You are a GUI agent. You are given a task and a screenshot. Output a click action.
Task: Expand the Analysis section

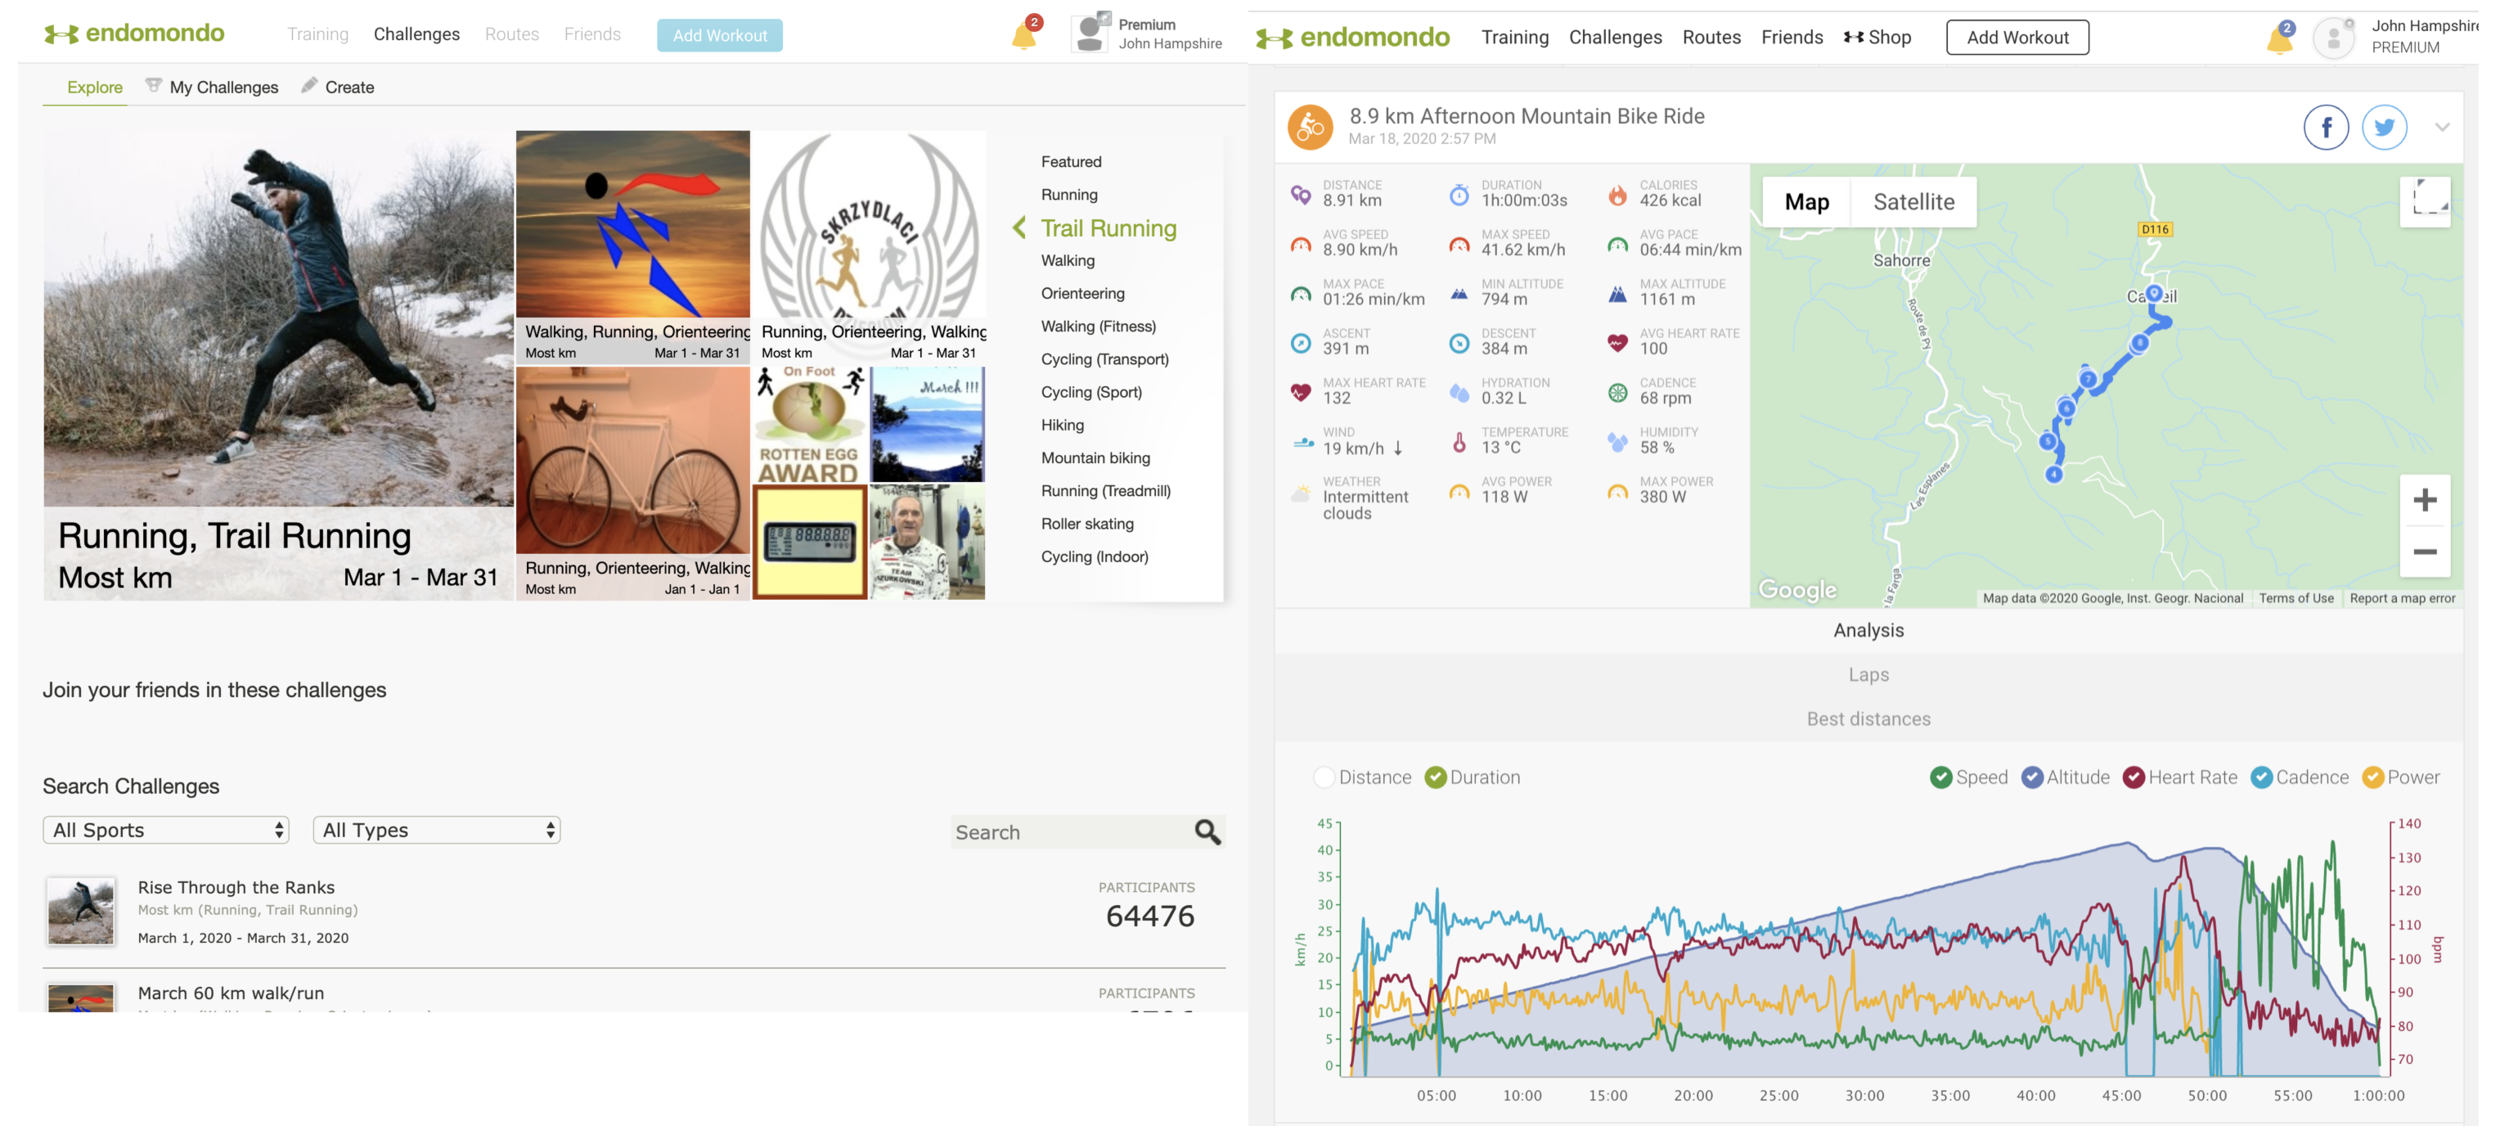click(x=1868, y=631)
